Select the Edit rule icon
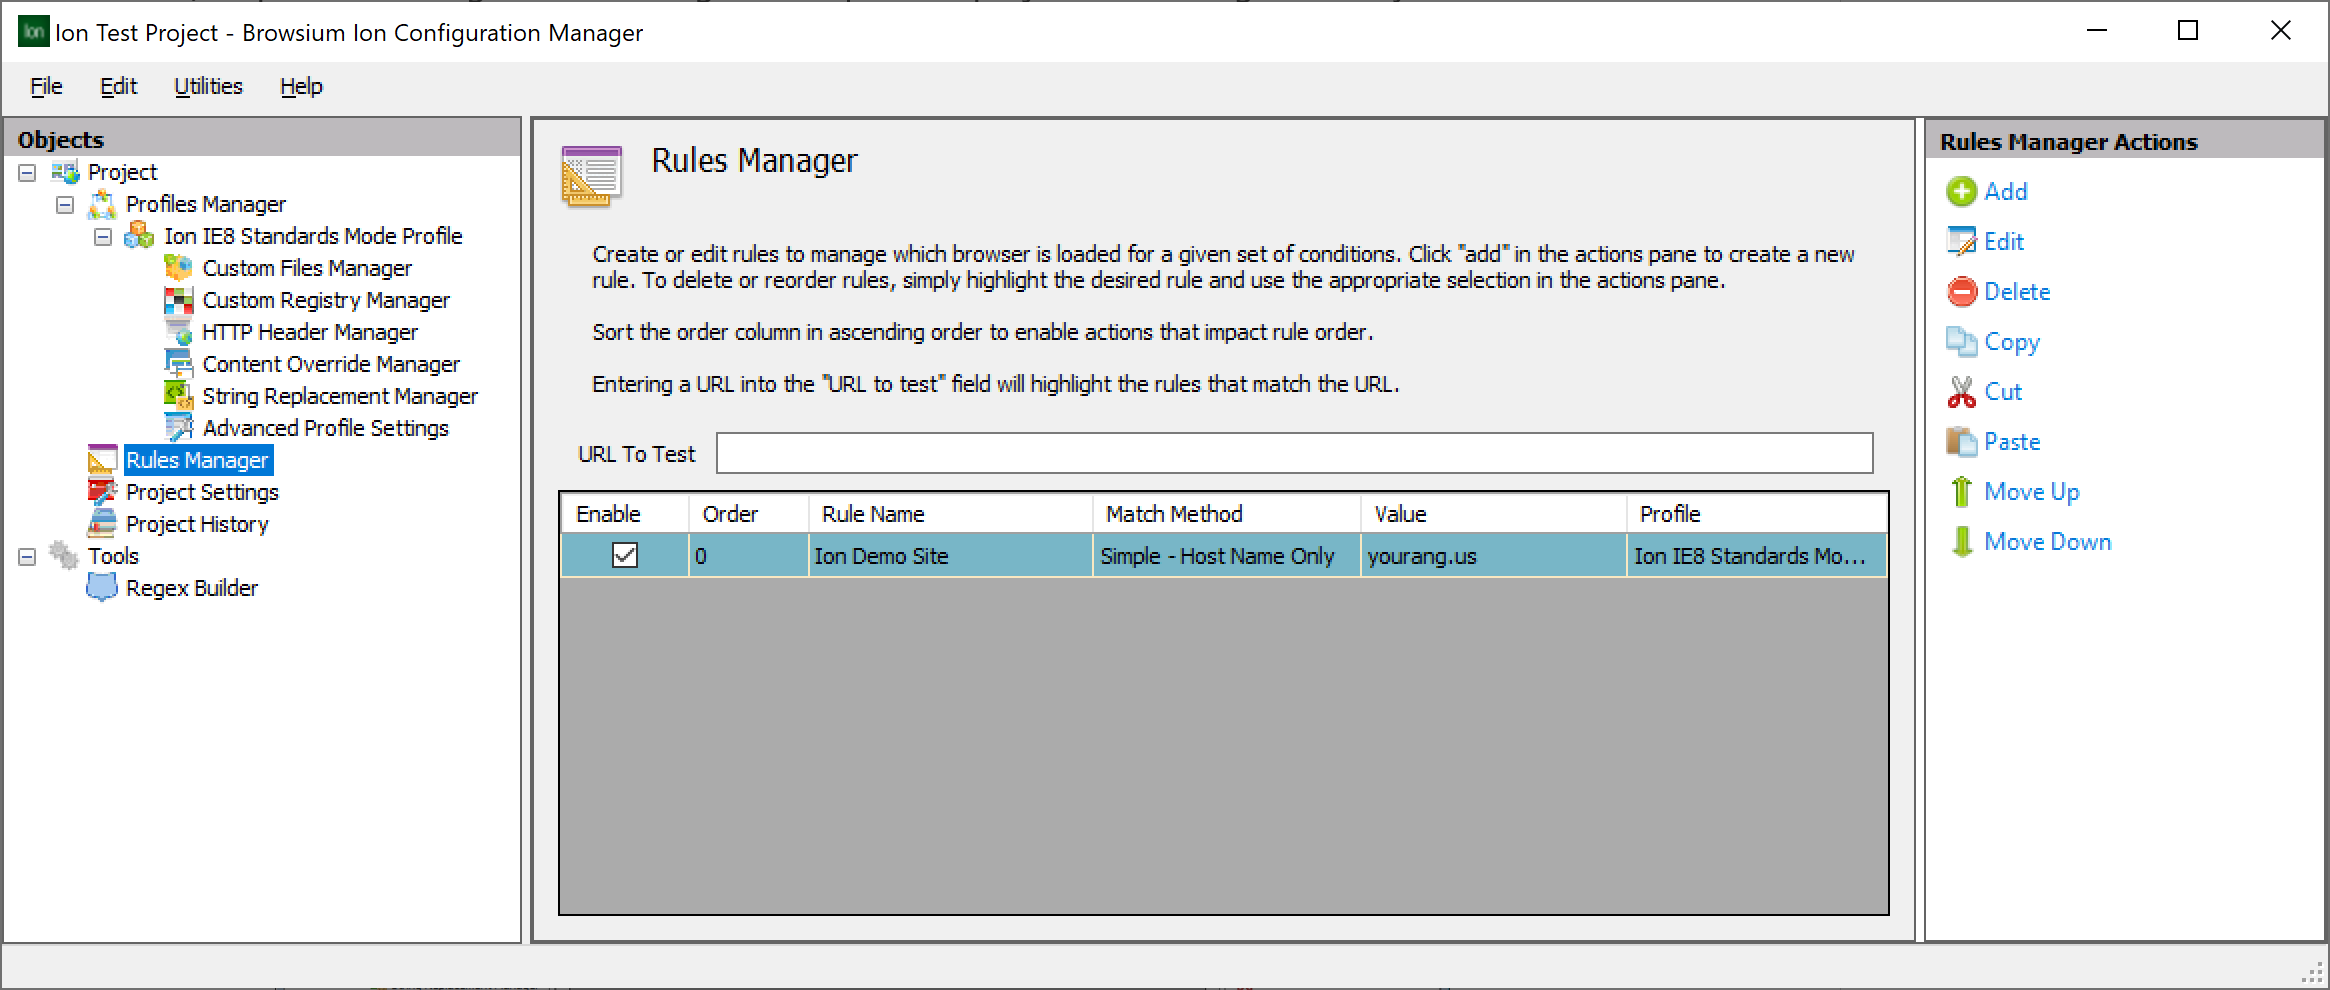Screen dimensions: 2330x990 coord(1962,241)
